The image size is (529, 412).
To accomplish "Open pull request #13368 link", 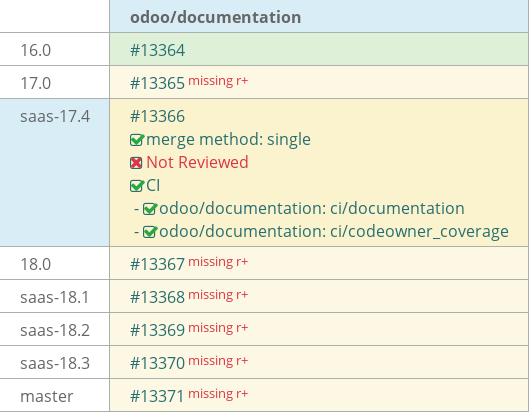I will coord(158,297).
